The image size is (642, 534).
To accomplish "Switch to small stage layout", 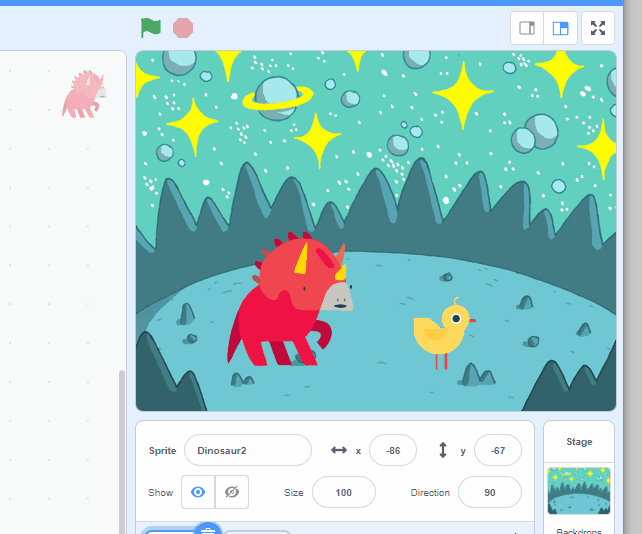I will [x=527, y=28].
